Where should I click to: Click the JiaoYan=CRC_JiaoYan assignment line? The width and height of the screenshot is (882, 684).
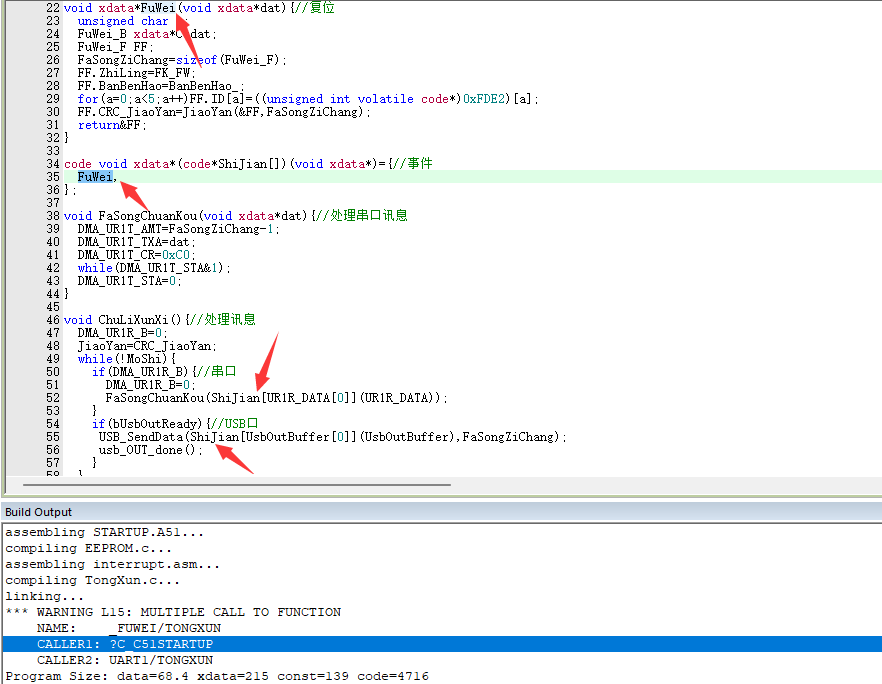point(147,345)
